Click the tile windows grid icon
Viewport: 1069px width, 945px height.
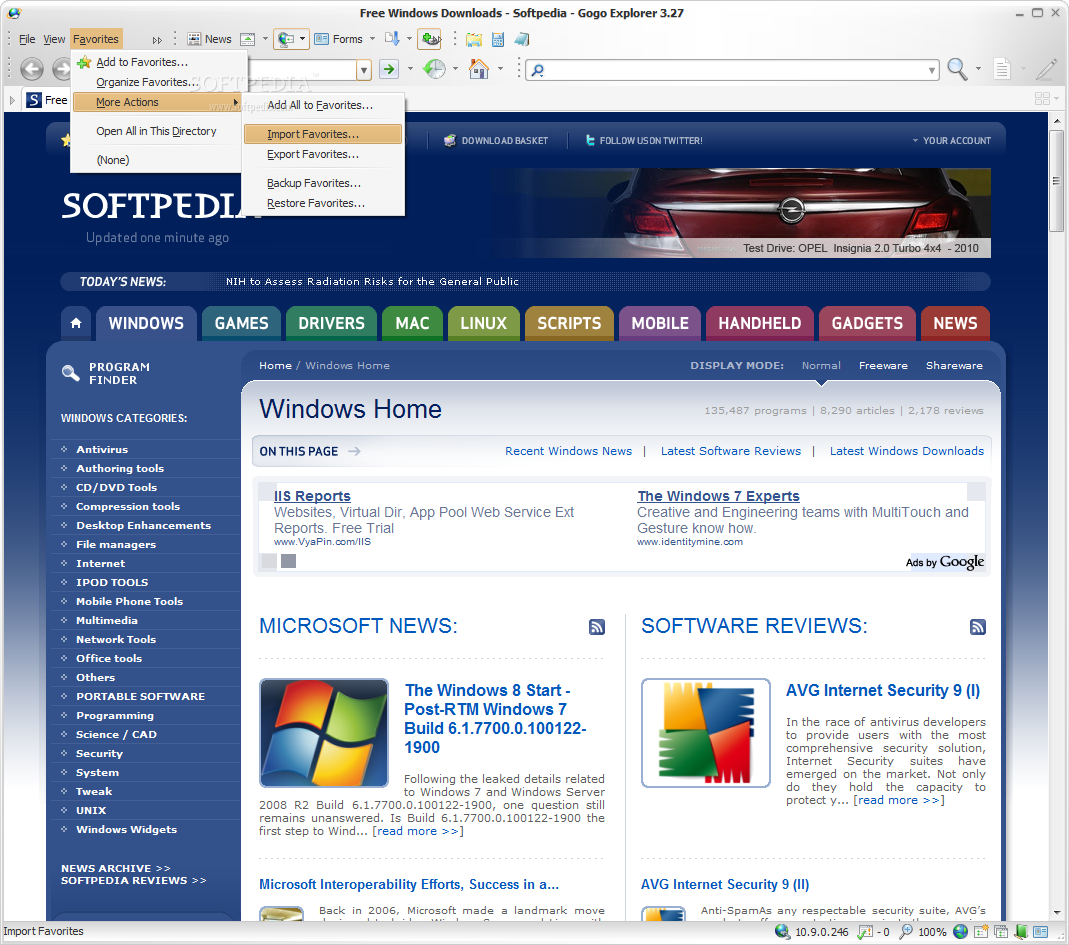tap(1042, 99)
